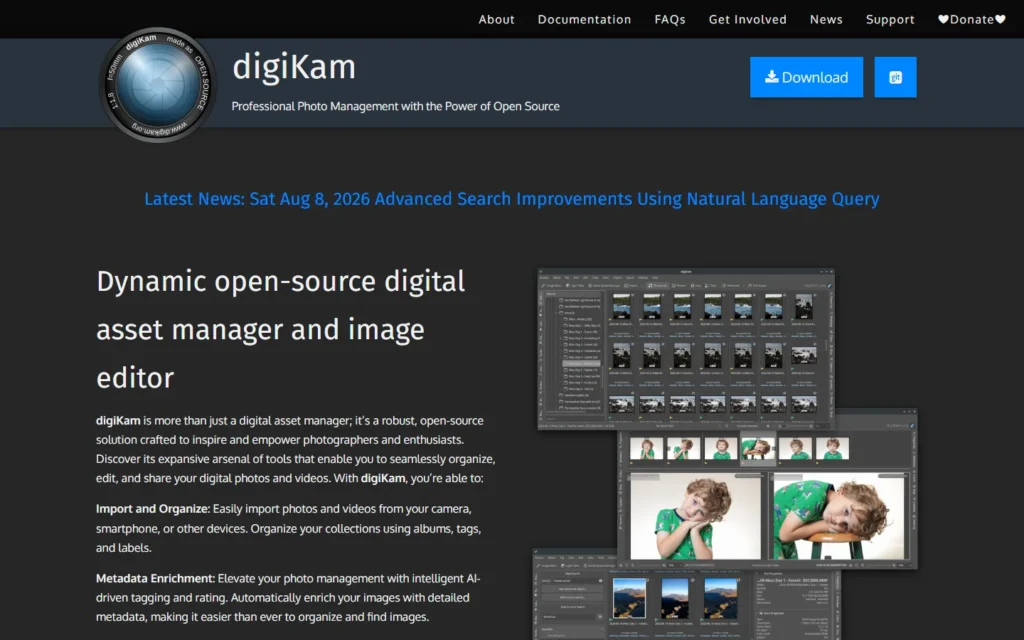Viewport: 1024px width, 640px height.
Task: Go to FAQs
Action: pos(670,20)
